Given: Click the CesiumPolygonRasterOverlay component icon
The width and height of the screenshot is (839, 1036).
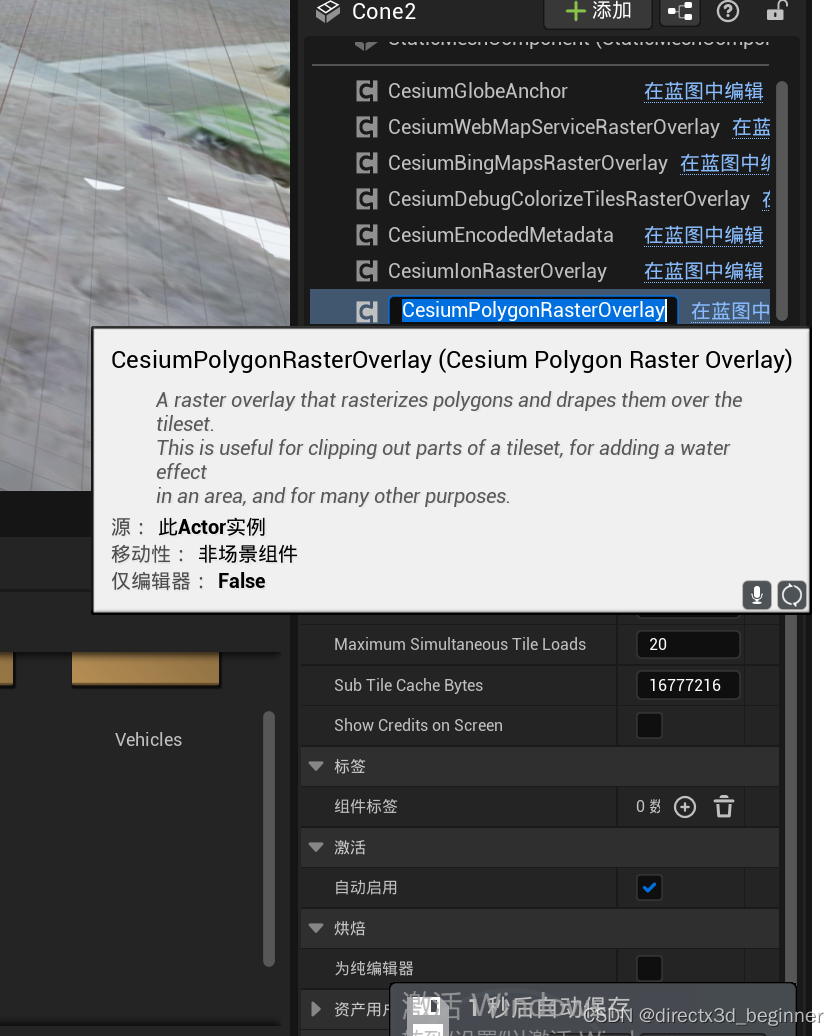Looking at the screenshot, I should tap(367, 311).
